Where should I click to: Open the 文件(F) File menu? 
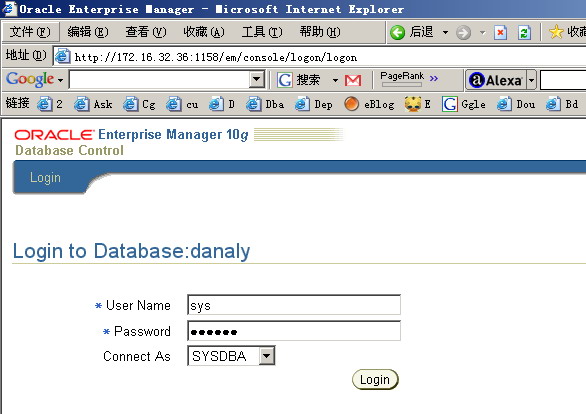[30, 32]
